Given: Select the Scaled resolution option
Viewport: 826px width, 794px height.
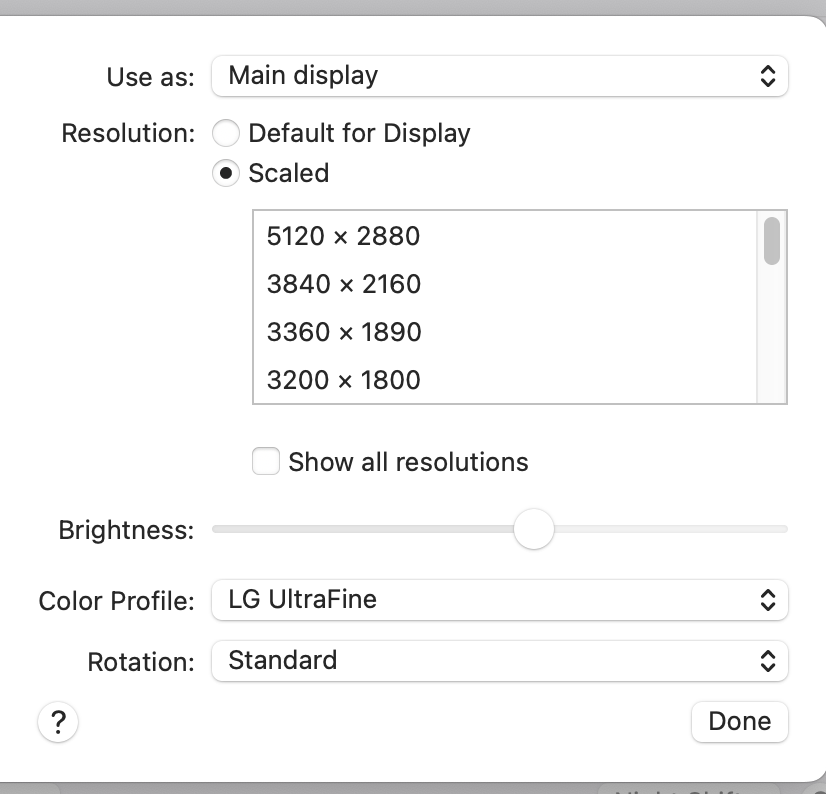Looking at the screenshot, I should pyautogui.click(x=227, y=173).
